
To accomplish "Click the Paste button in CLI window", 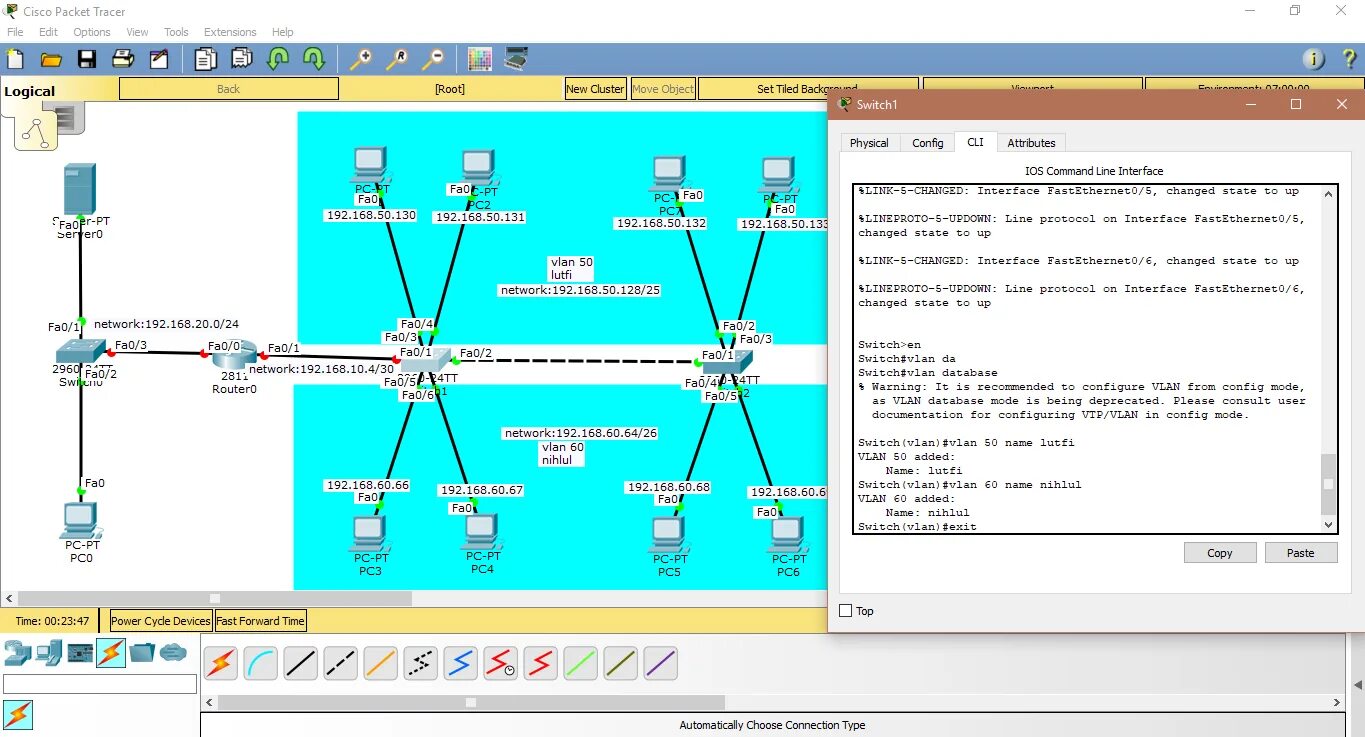I will (x=1301, y=553).
